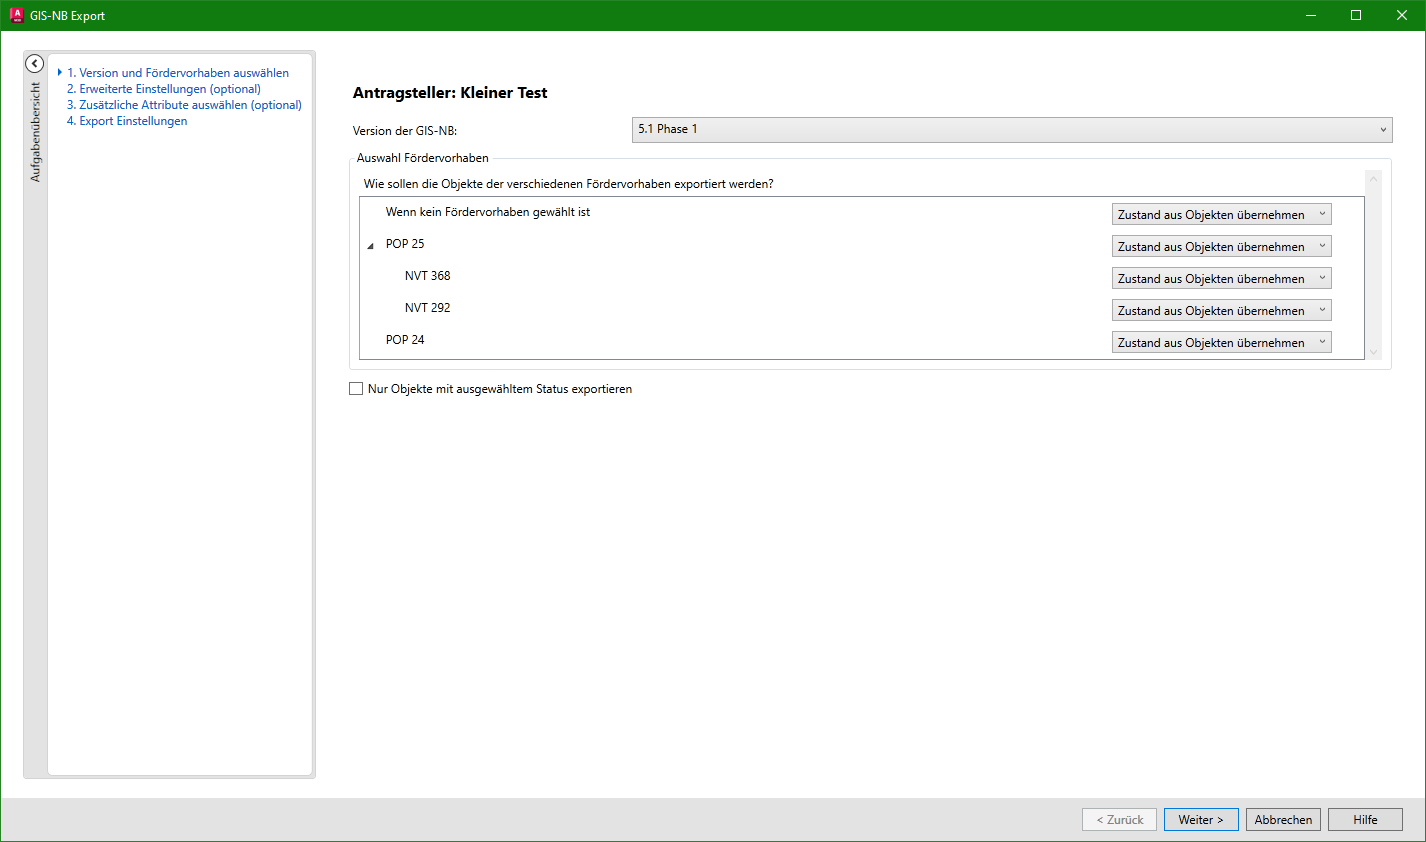Enable 'Nur Objekte mit ausgewähltem Status exportieren'
This screenshot has width=1426, height=842.
pos(356,389)
